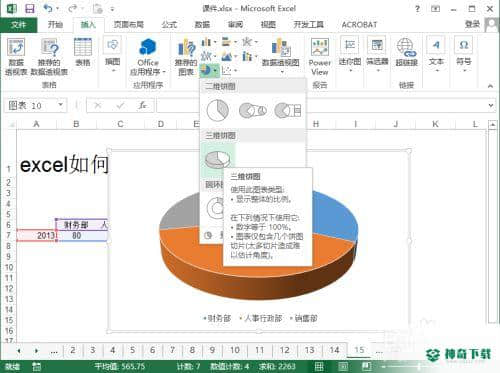Go to sheet tab 10
The width and height of the screenshot is (500, 373).
click(235, 350)
